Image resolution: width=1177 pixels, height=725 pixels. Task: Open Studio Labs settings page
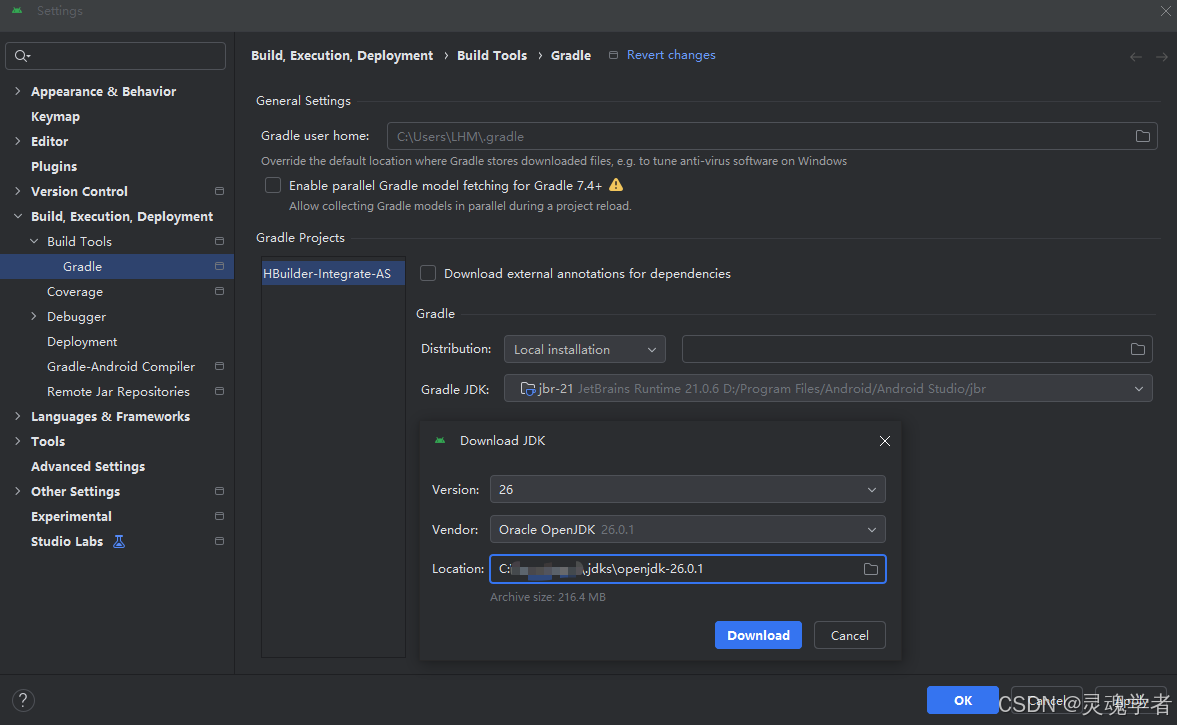[67, 541]
